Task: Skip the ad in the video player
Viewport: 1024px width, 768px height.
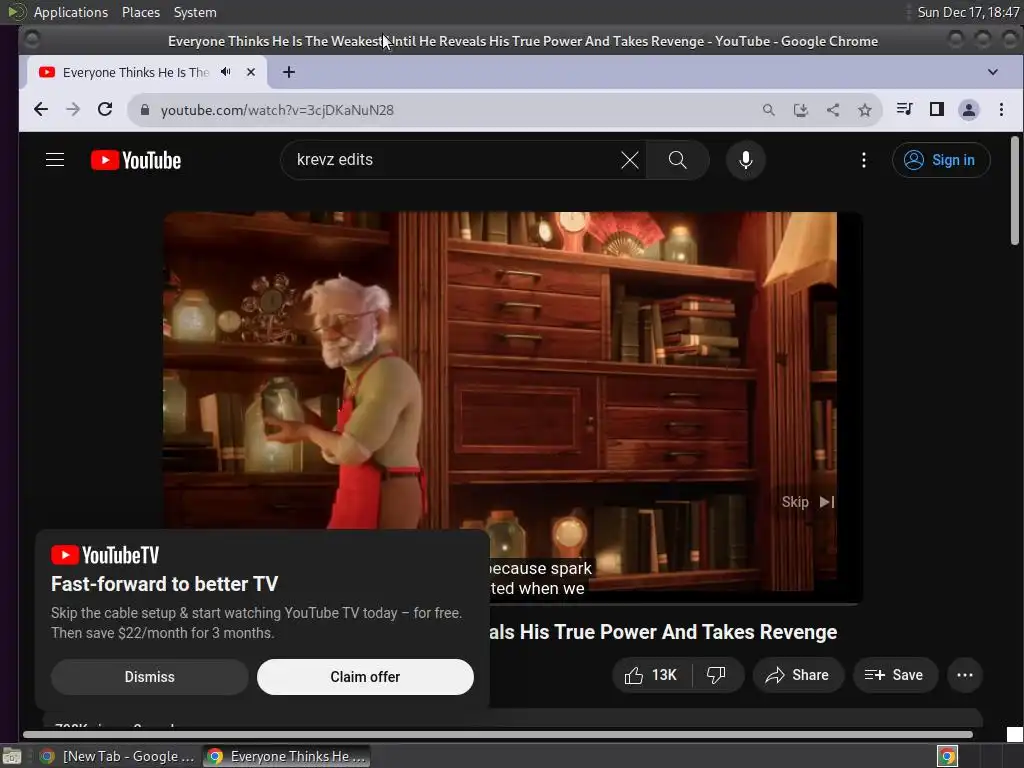Action: click(x=808, y=502)
